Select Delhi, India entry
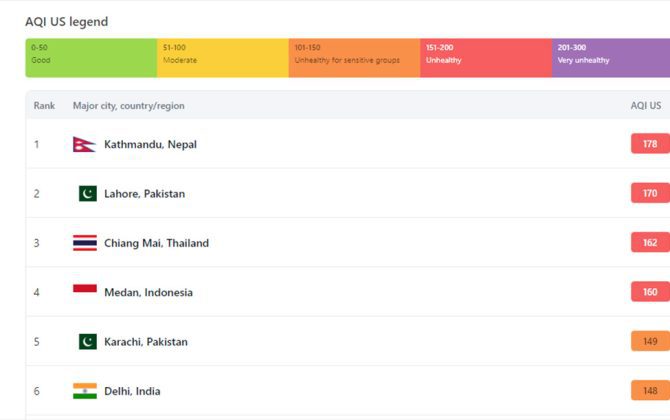Viewport: 670px width, 420px height. click(132, 391)
